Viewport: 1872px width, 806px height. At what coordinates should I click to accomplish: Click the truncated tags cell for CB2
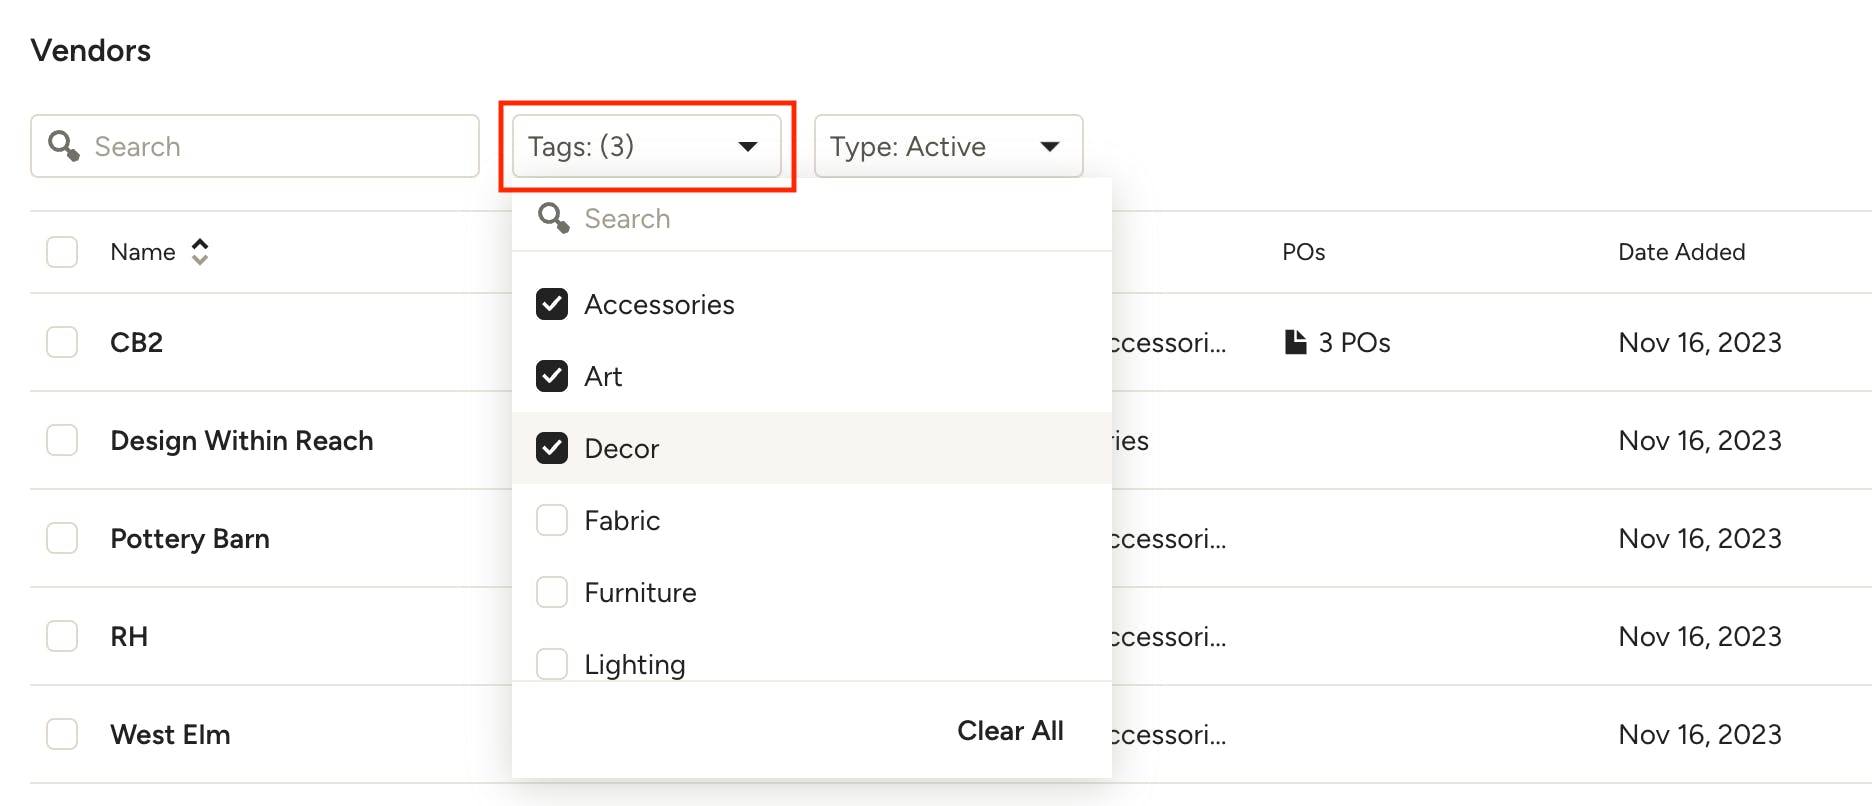click(1169, 342)
